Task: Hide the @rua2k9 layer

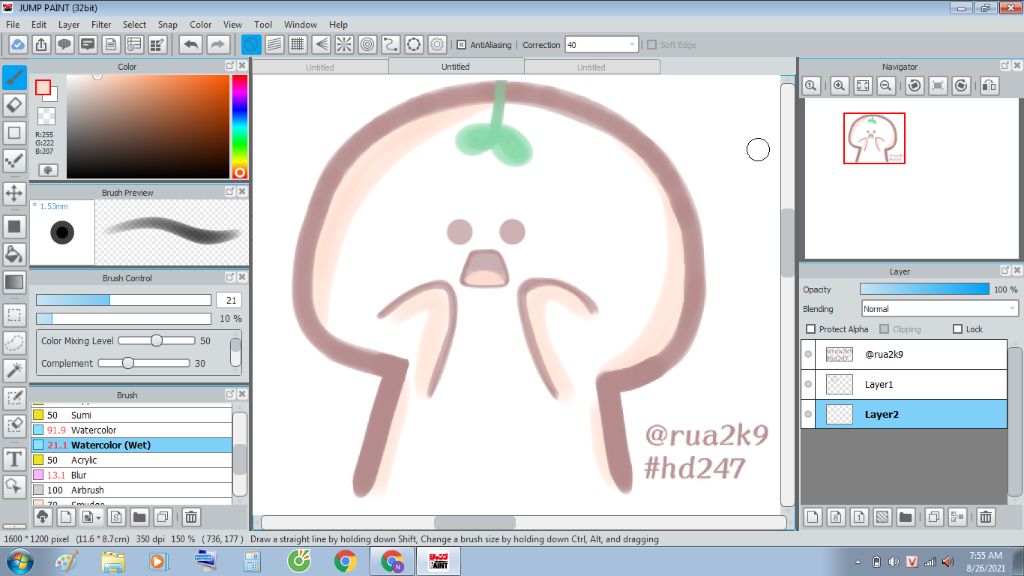Action: [x=809, y=354]
